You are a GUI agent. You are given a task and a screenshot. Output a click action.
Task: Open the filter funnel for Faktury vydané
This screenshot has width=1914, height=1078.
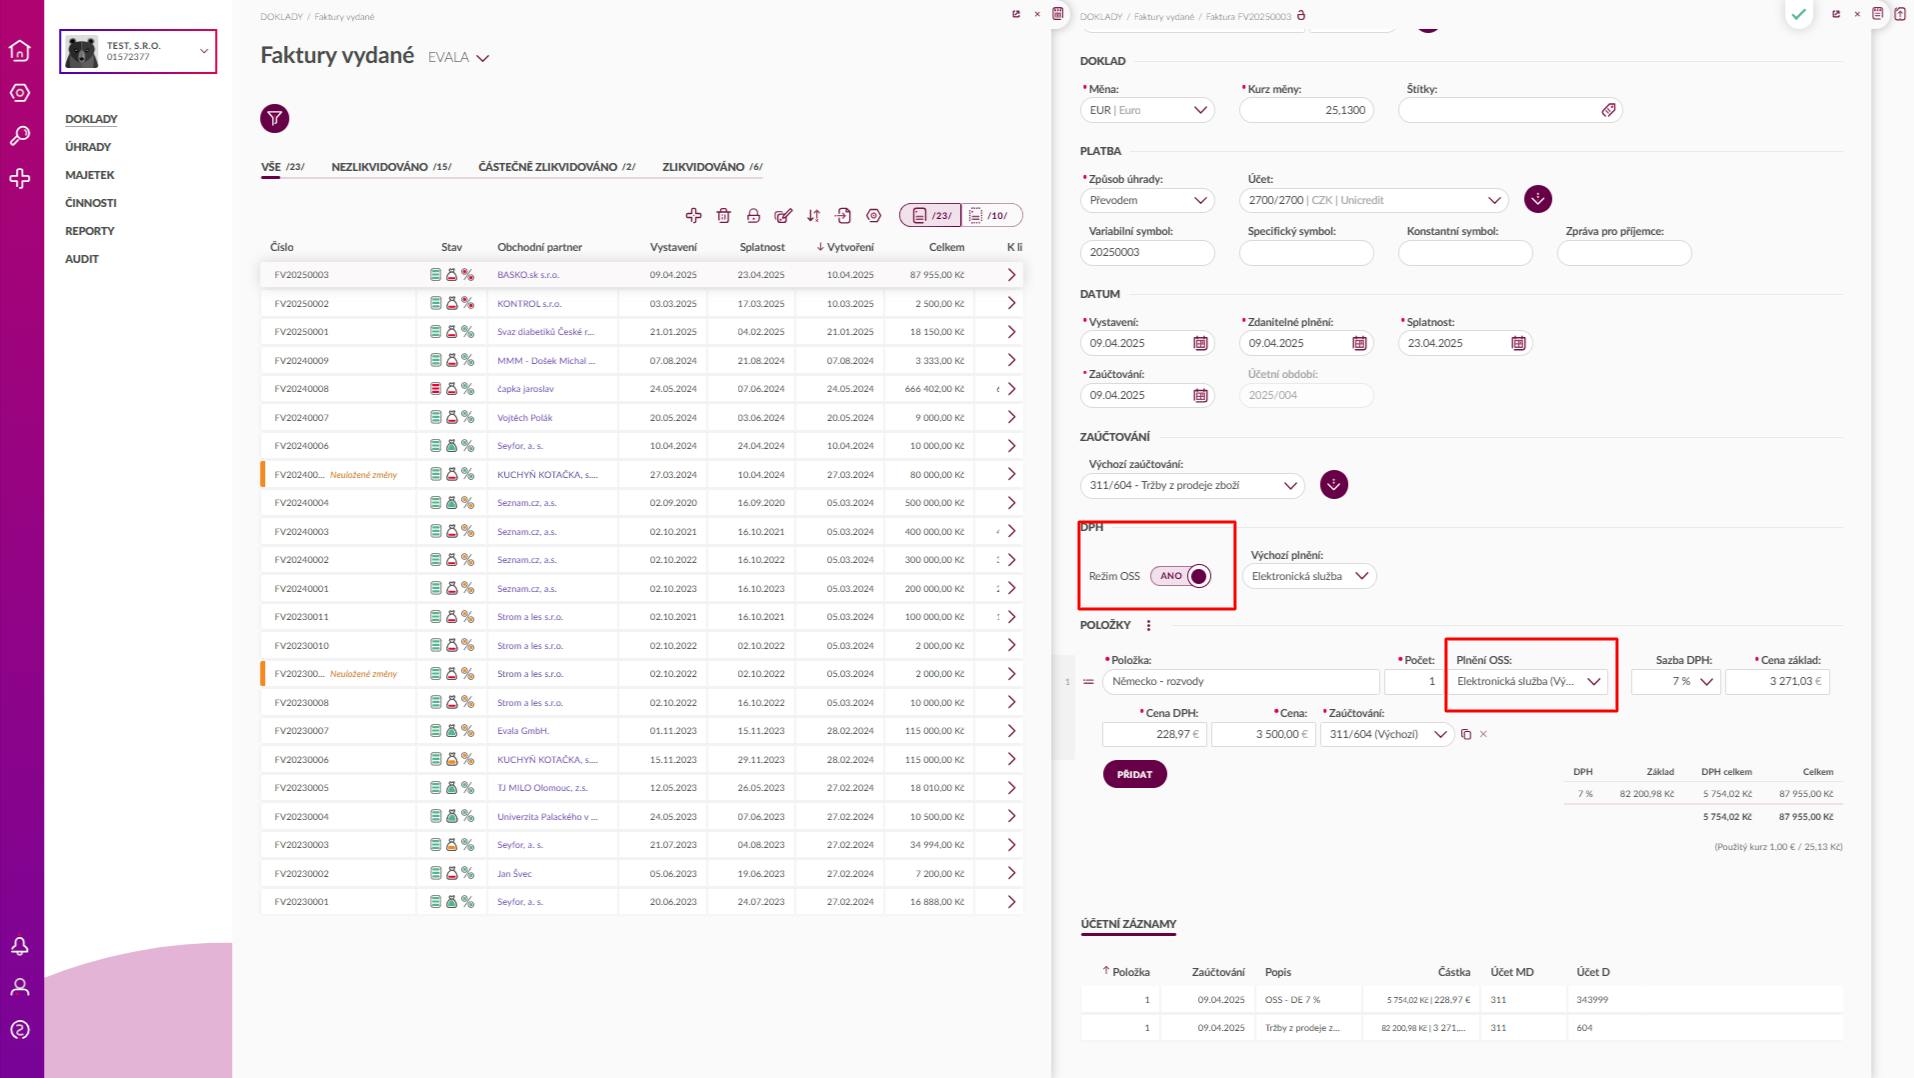[275, 119]
